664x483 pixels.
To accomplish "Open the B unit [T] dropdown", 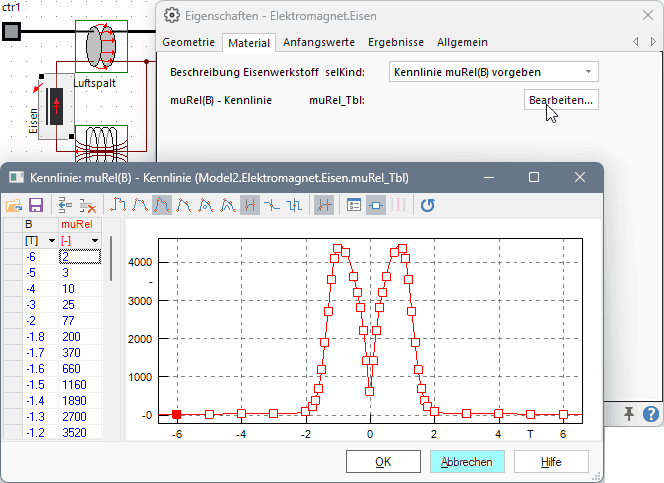I will (x=52, y=241).
